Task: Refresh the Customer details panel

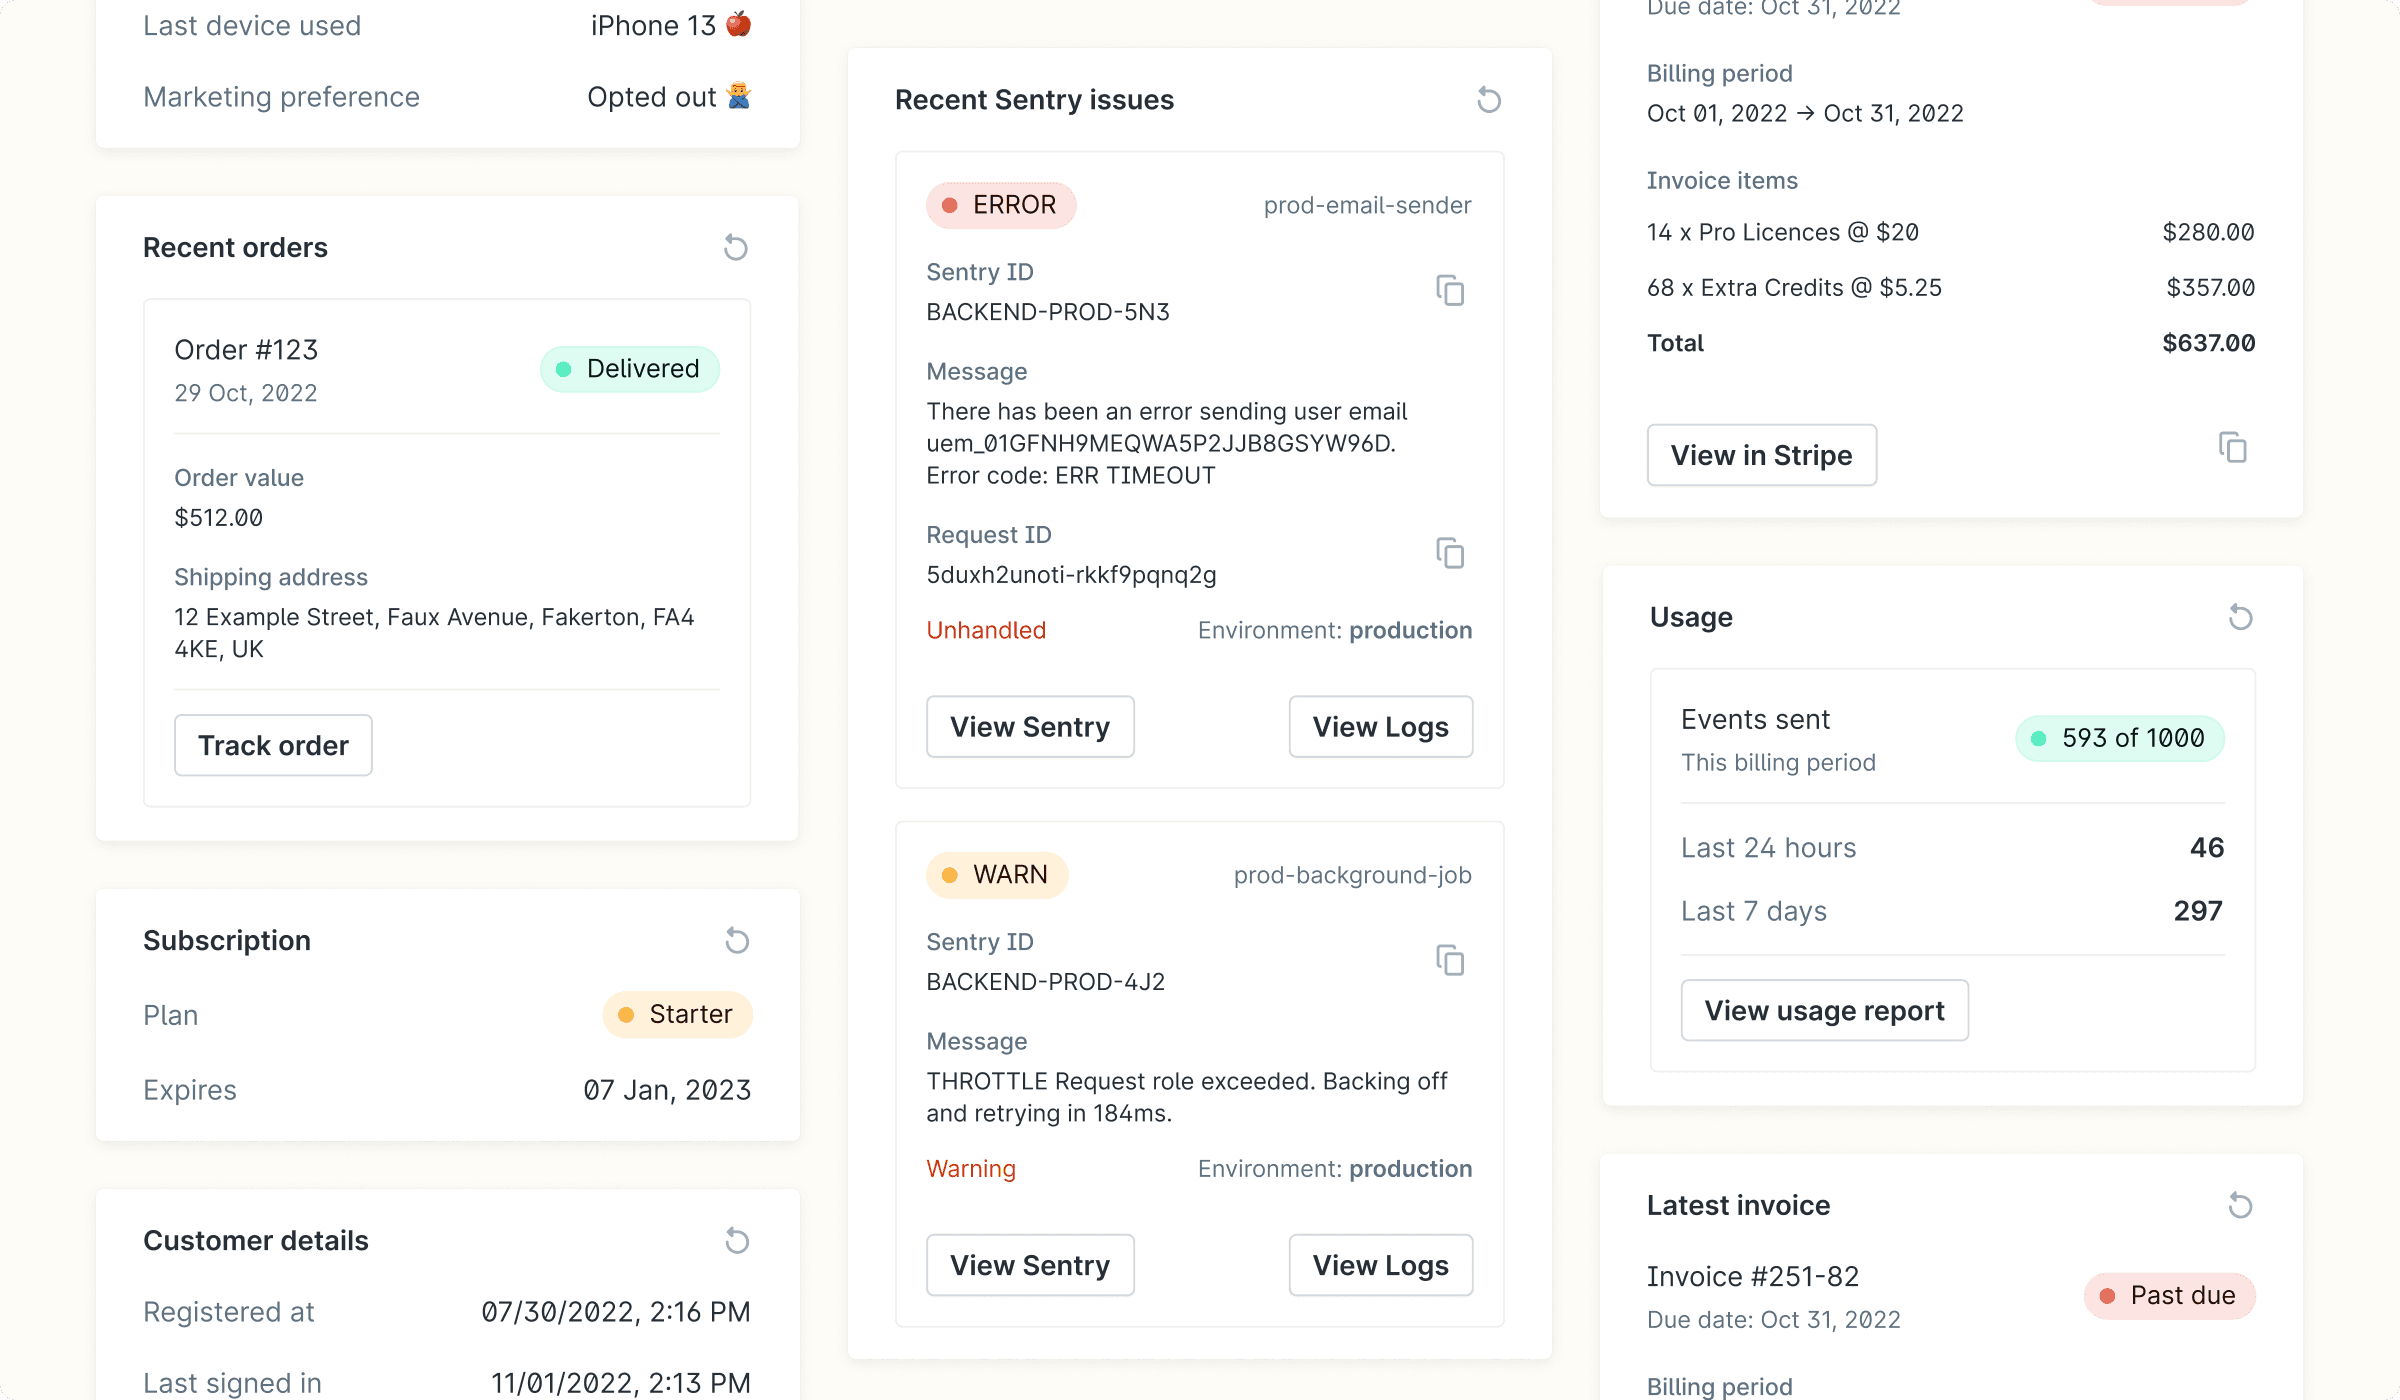Action: tap(737, 1241)
